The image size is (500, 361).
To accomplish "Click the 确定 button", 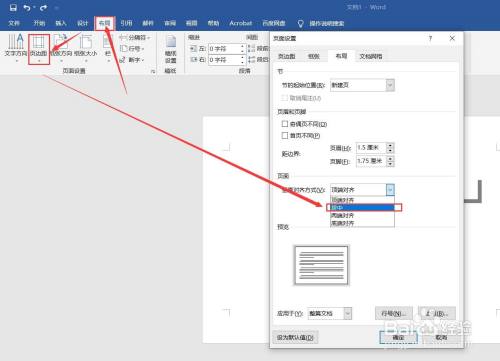I will point(398,337).
